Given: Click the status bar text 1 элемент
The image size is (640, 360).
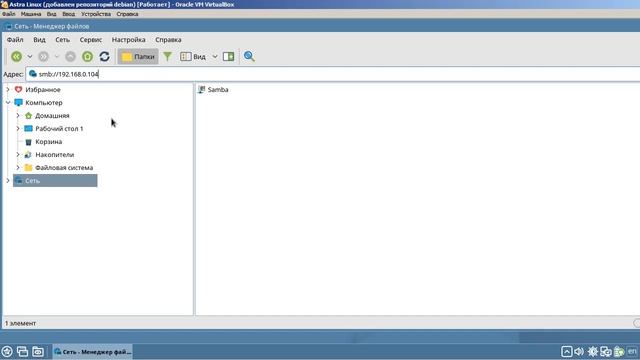Looking at the screenshot, I should (x=20, y=323).
